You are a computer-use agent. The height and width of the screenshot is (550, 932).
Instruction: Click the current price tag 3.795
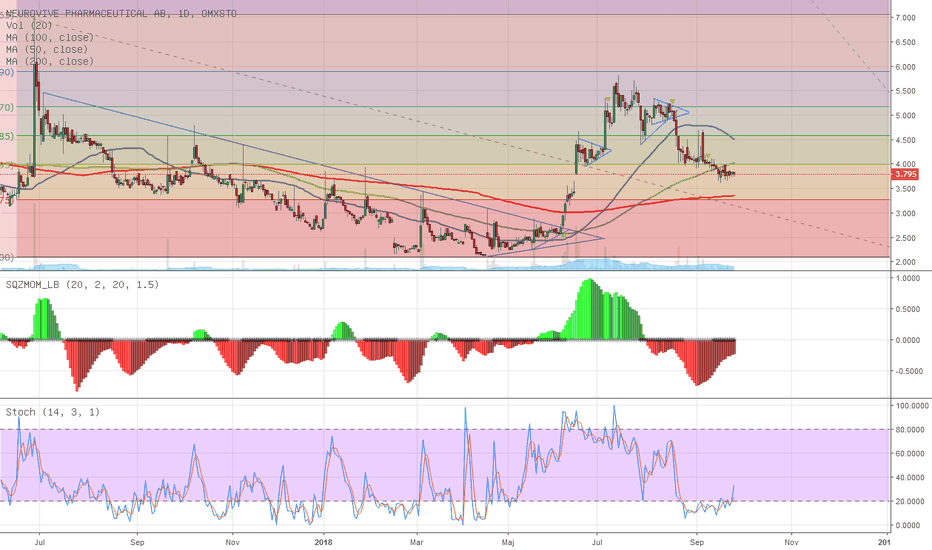coord(905,174)
